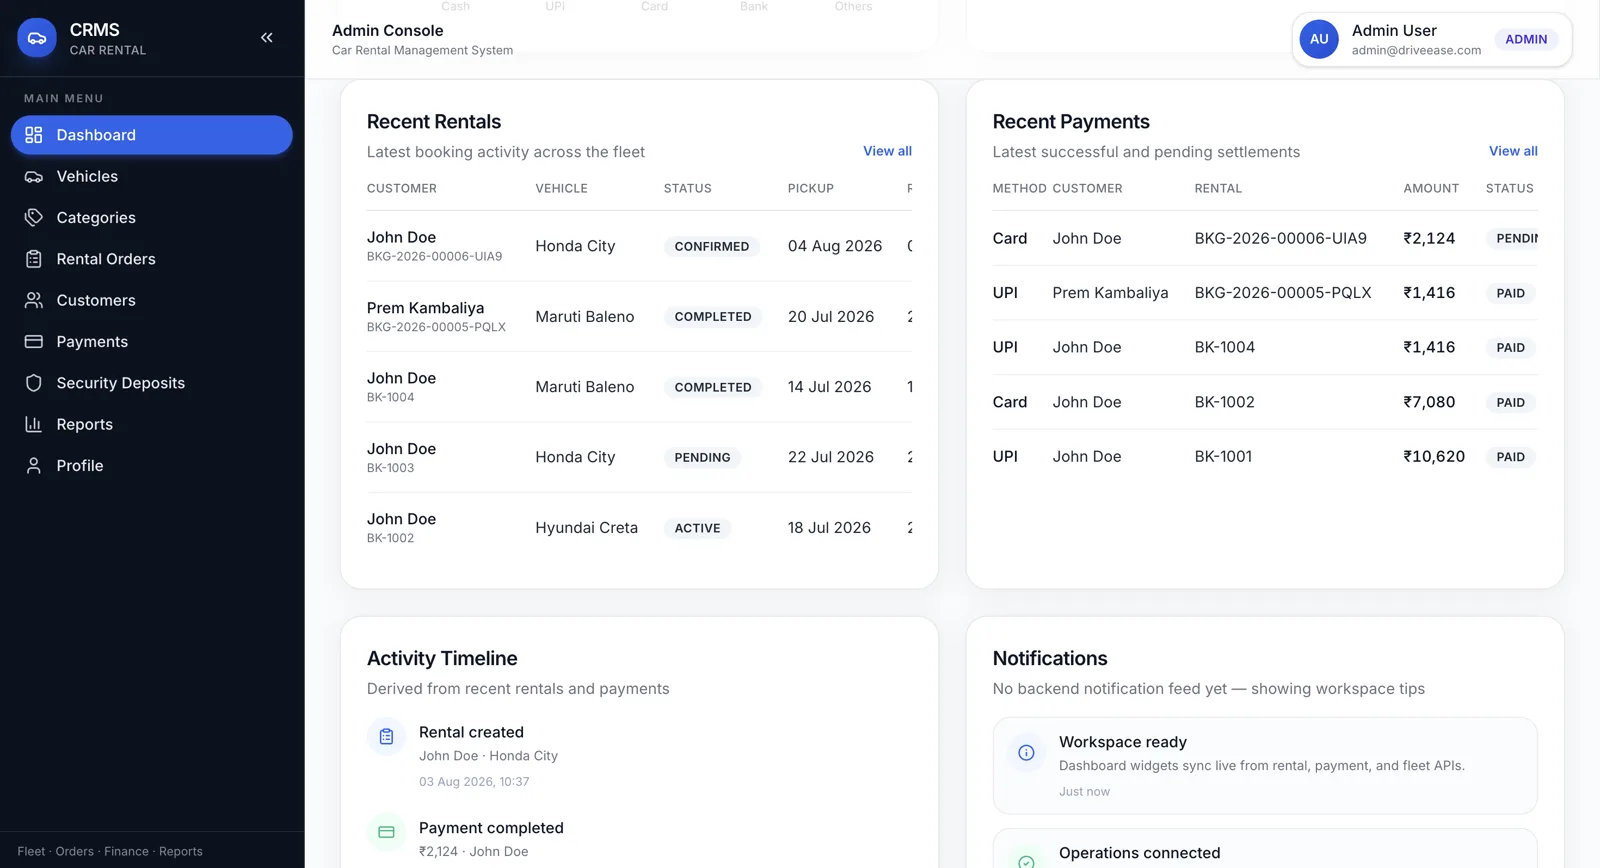
Task: Click the Security Deposits shield icon
Action: pos(34,383)
